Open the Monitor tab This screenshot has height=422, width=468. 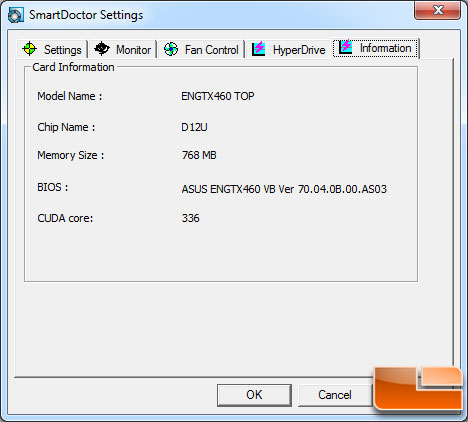point(123,49)
